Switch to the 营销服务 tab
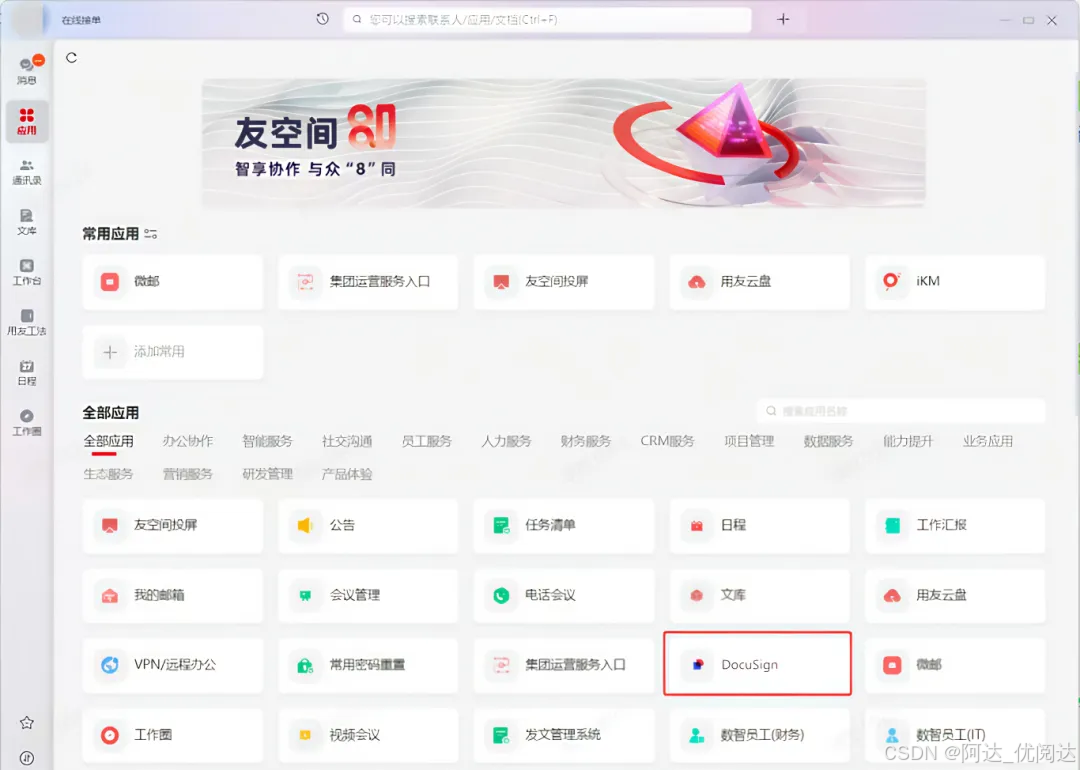Viewport: 1080px width, 770px height. pos(188,474)
